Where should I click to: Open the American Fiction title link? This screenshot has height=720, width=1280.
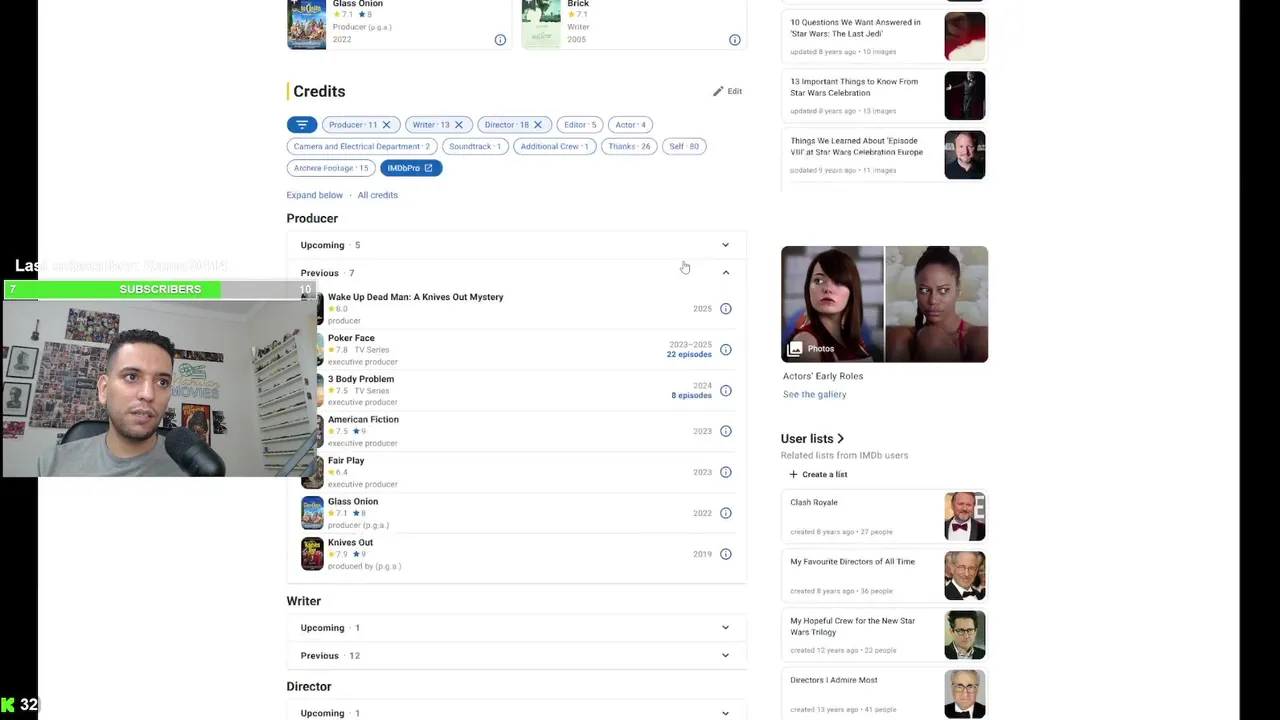pos(363,420)
